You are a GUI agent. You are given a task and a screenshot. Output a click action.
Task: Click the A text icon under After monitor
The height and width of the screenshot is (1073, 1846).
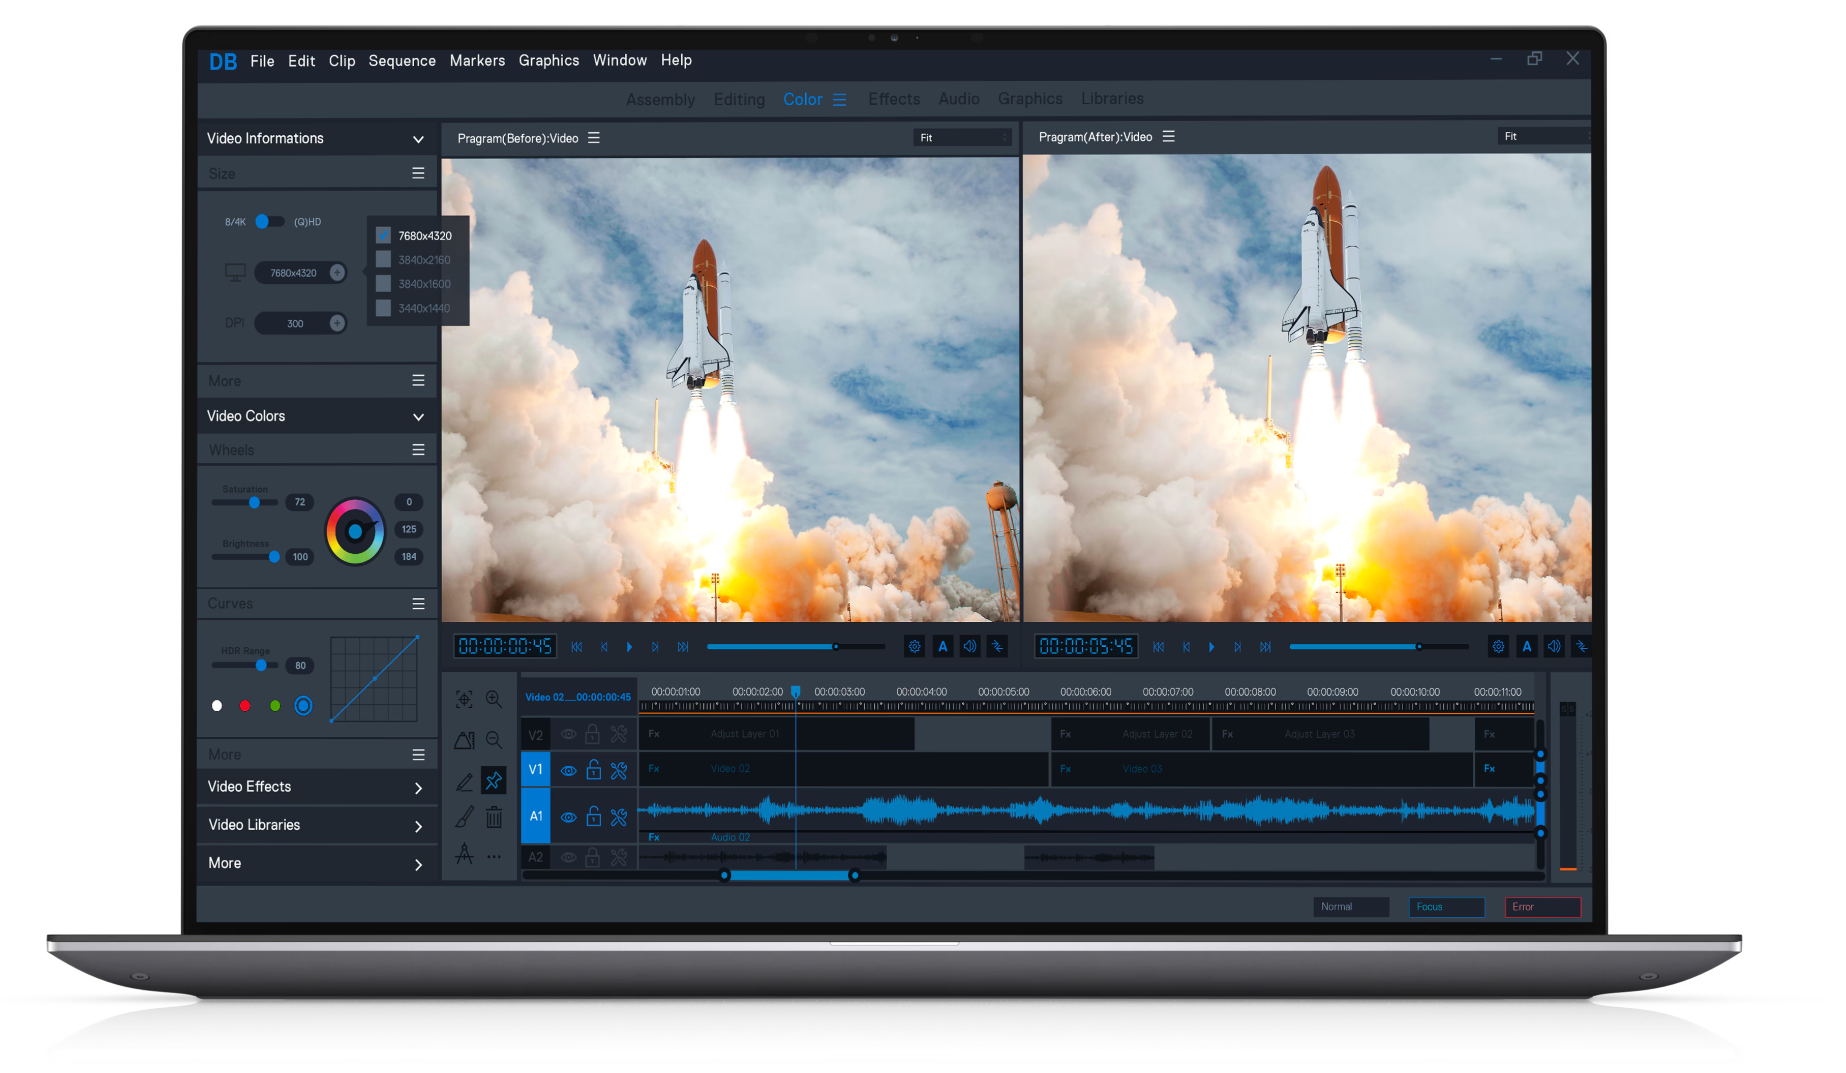[x=1527, y=647]
